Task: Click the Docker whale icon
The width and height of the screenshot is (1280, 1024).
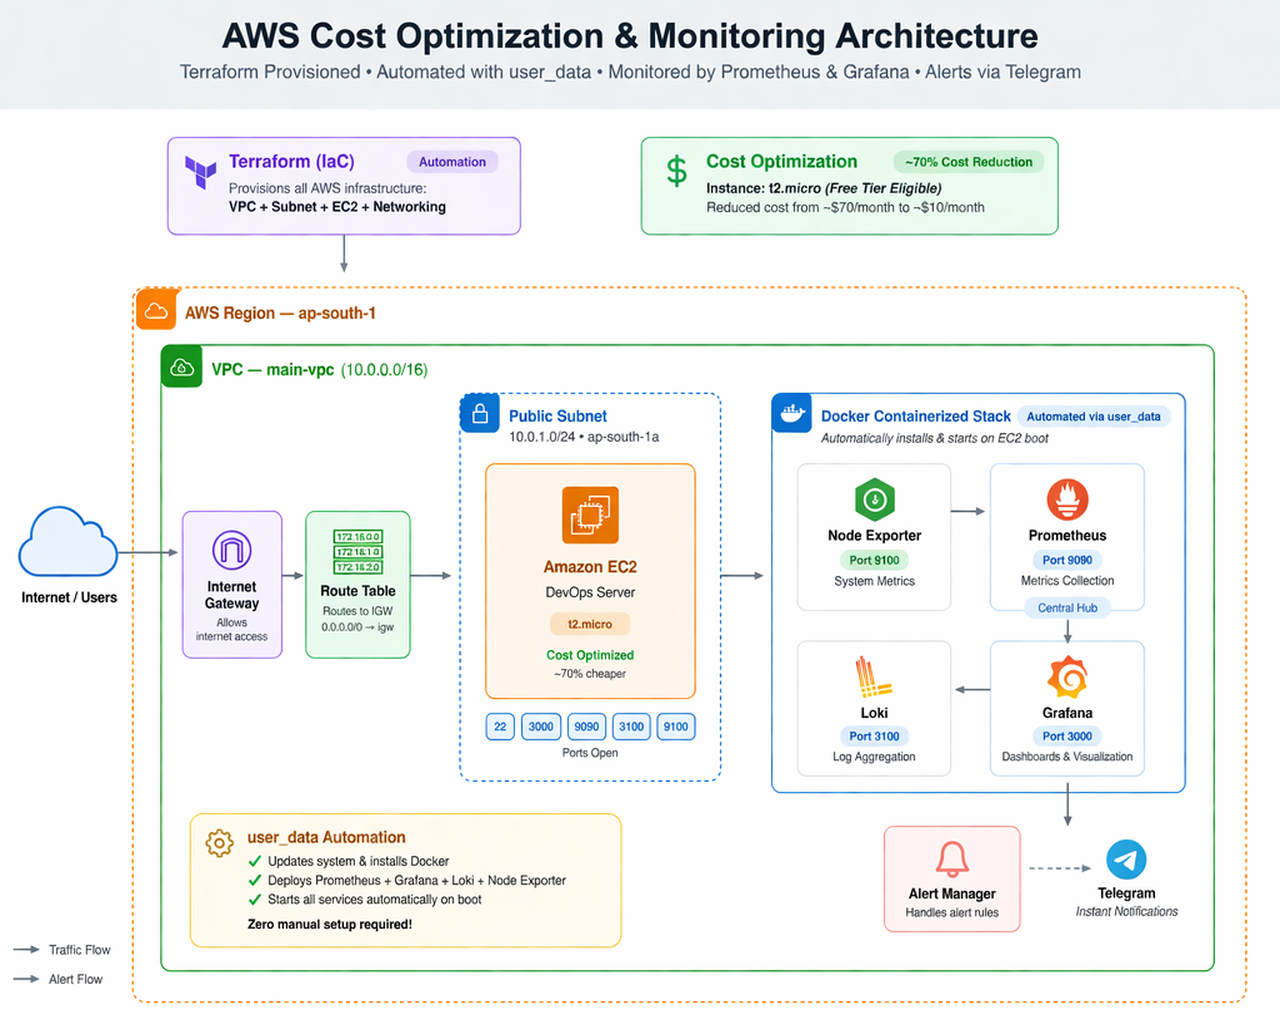Action: pos(792,412)
